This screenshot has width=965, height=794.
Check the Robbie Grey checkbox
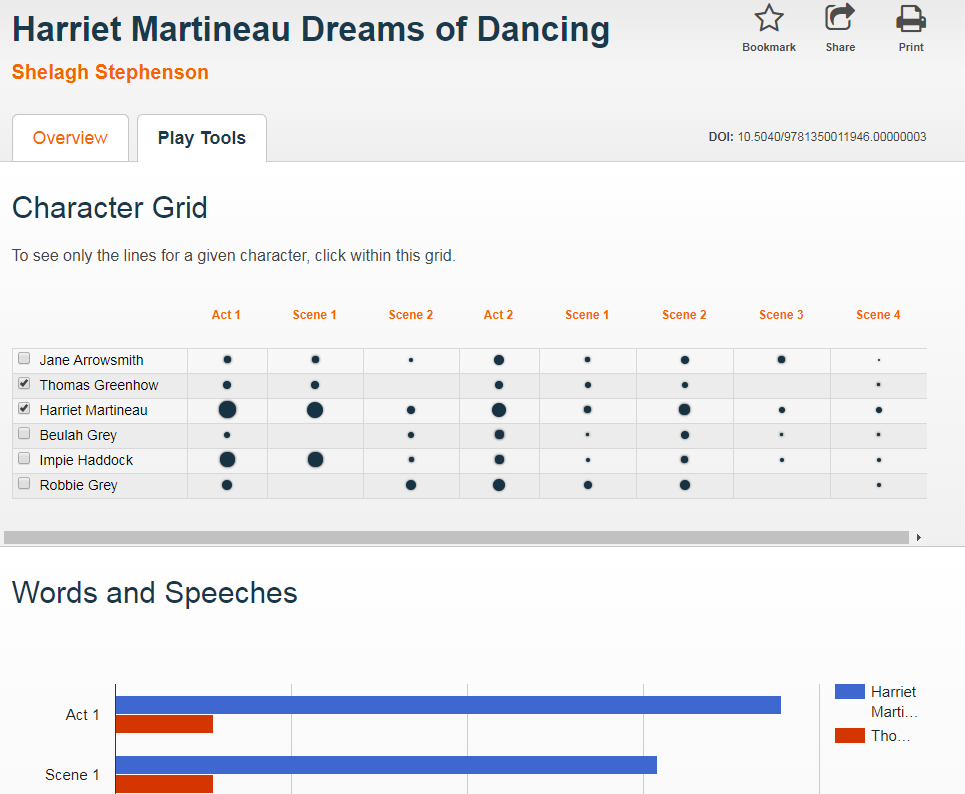tap(24, 484)
